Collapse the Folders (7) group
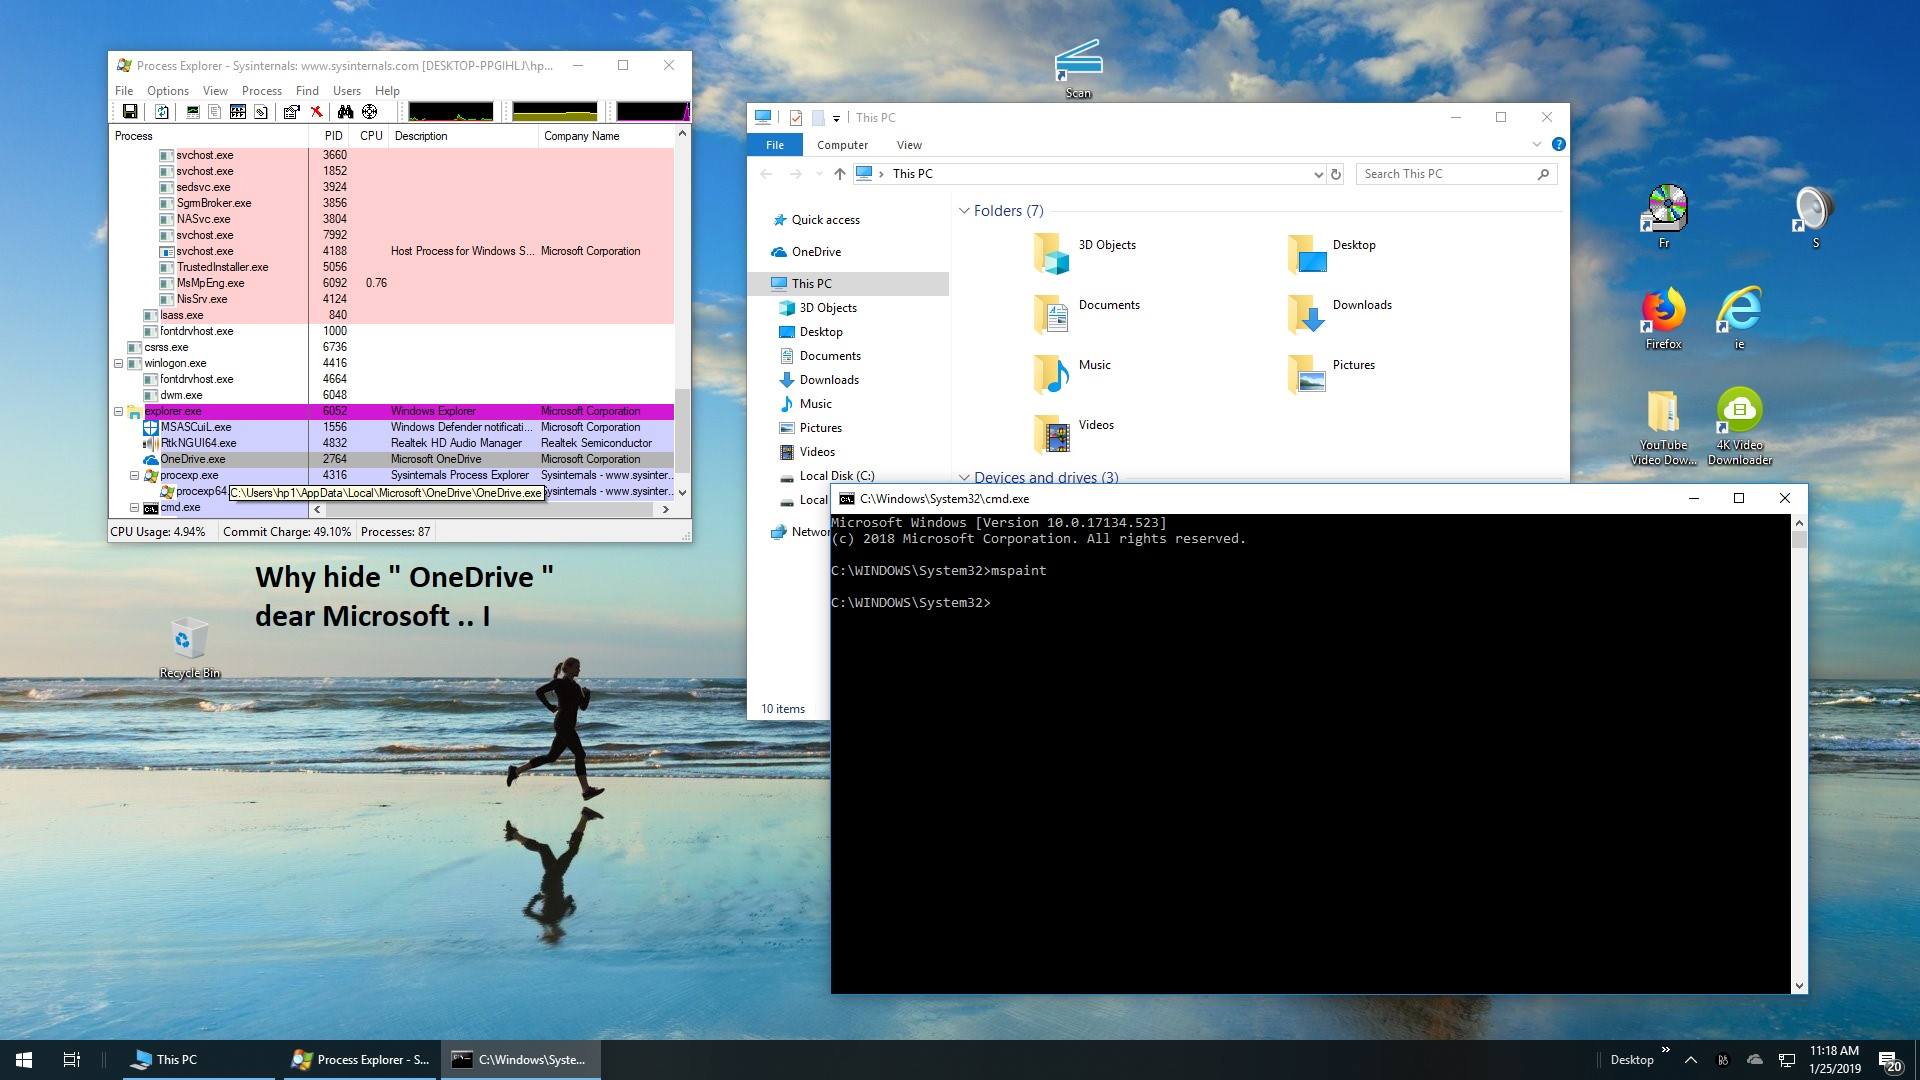Viewport: 1920px width, 1080px height. pyautogui.click(x=964, y=211)
